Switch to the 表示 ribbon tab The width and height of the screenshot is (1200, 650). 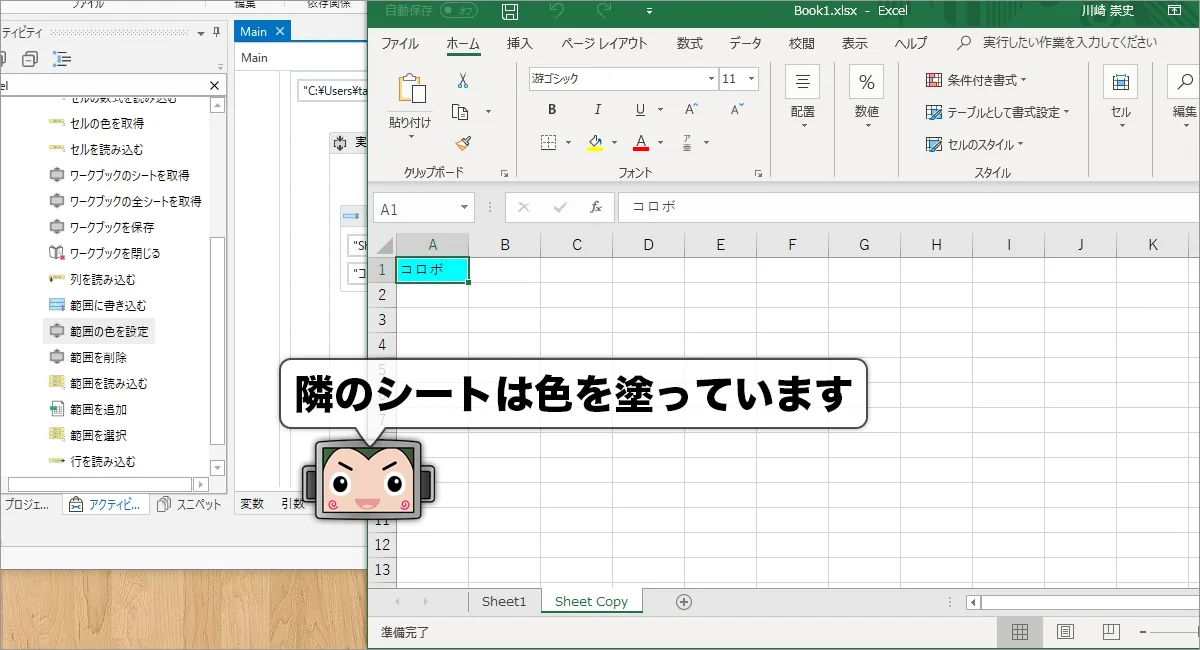tap(855, 43)
